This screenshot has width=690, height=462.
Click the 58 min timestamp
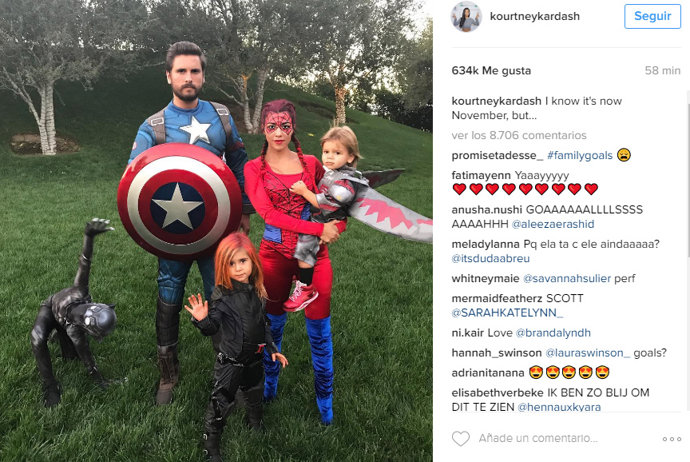(x=662, y=70)
